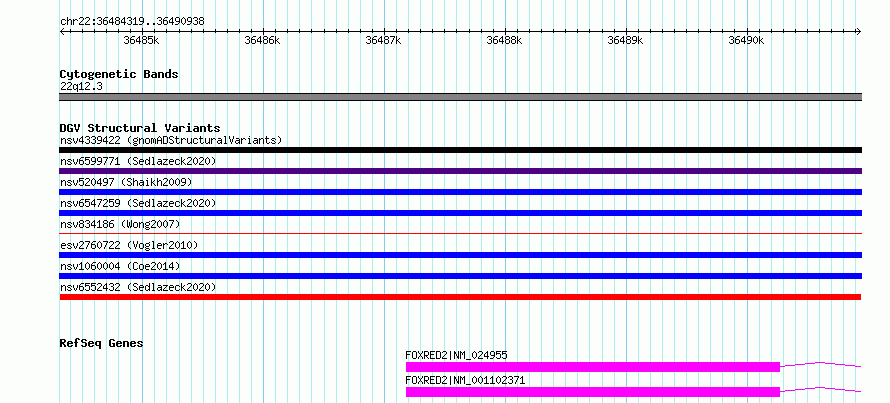Click the 36487k ruler tick label
This screenshot has width=890, height=403.
[x=383, y=40]
